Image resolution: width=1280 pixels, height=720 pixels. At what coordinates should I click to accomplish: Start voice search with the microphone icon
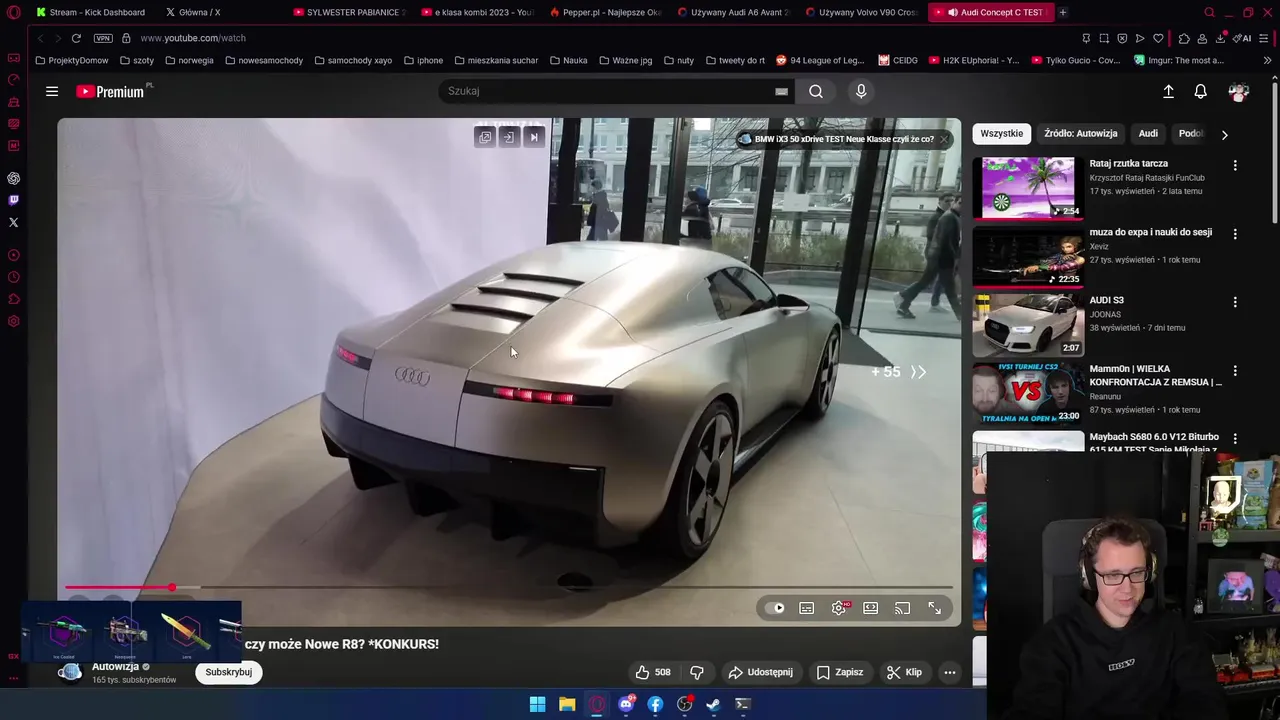861,91
